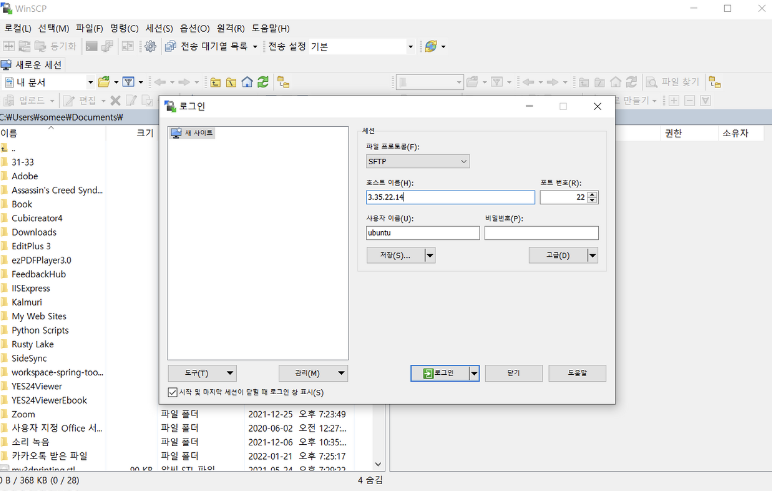The width and height of the screenshot is (772, 491).
Task: Select the Downloads folder in local panel
Action: pyautogui.click(x=34, y=232)
